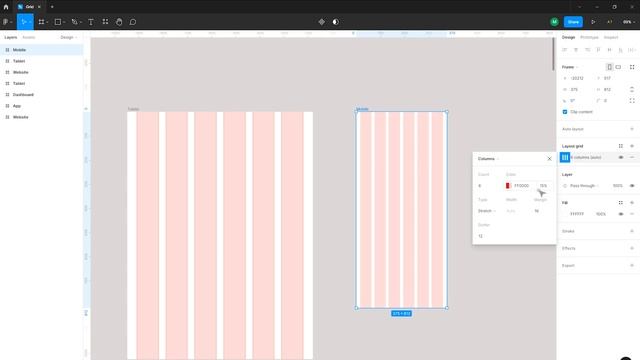Select the Pen tool

[76, 22]
